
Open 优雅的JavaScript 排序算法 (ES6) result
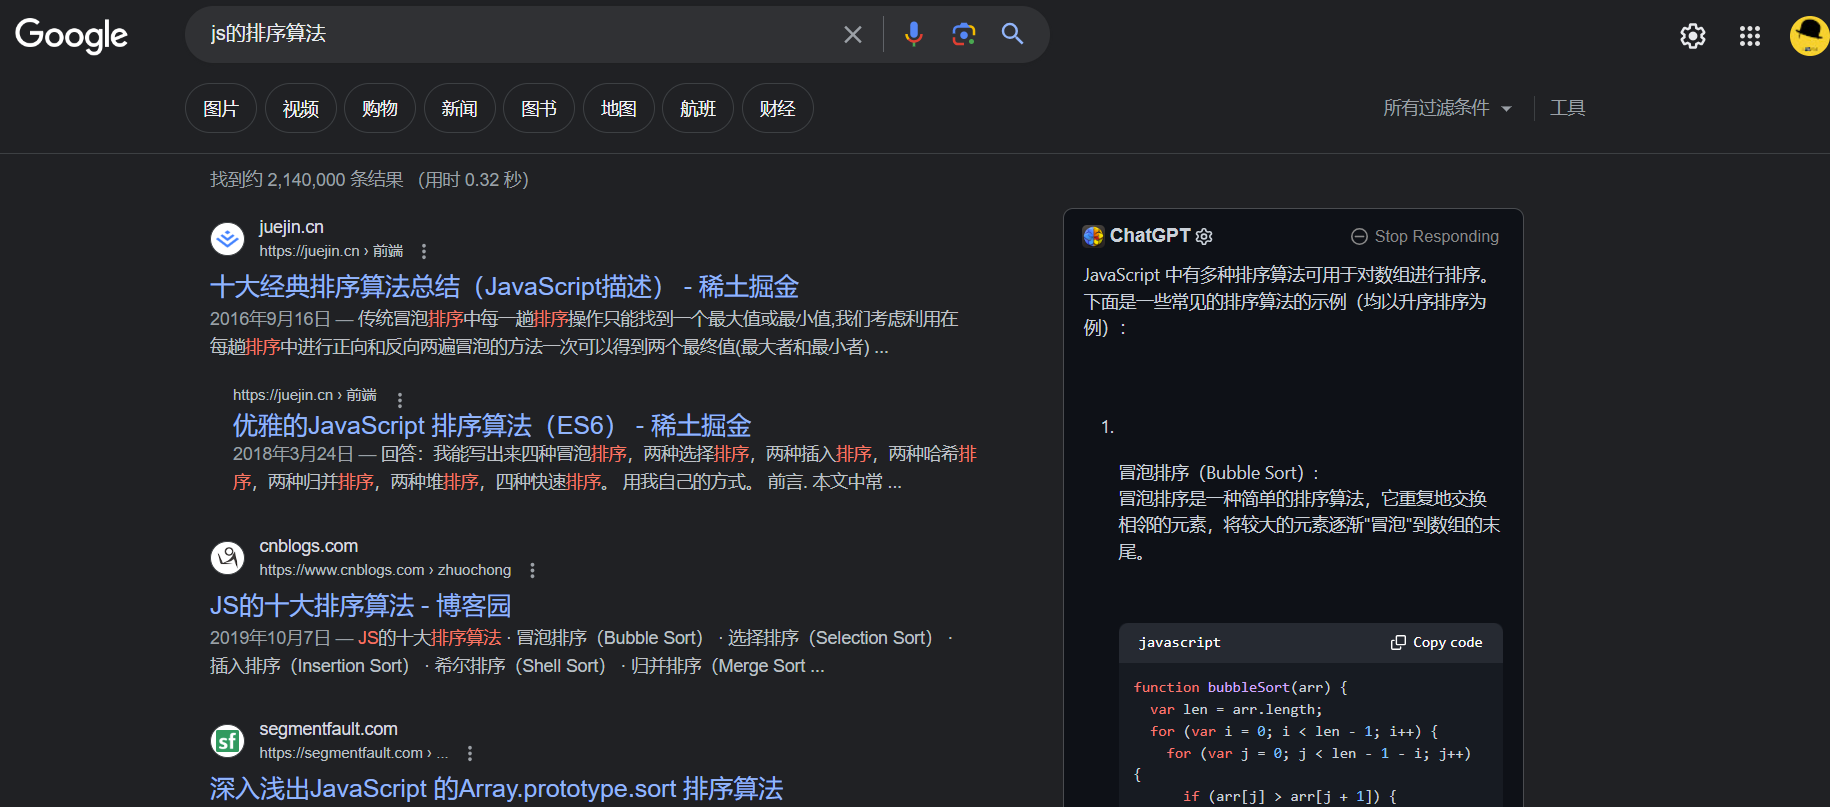492,426
